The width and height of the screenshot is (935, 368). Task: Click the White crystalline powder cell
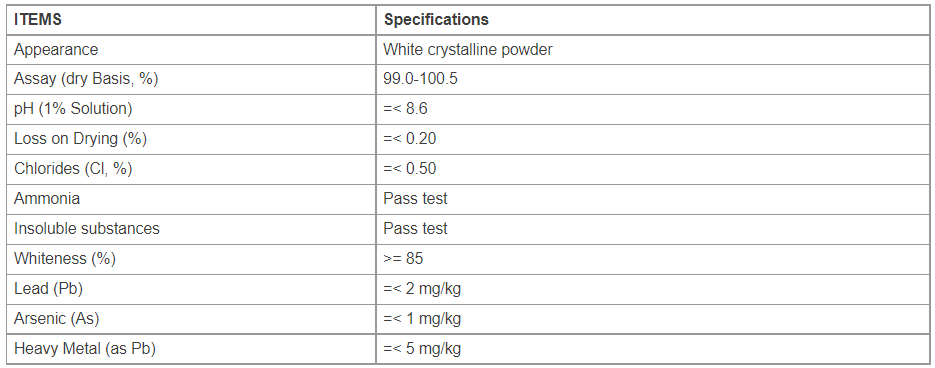point(652,50)
